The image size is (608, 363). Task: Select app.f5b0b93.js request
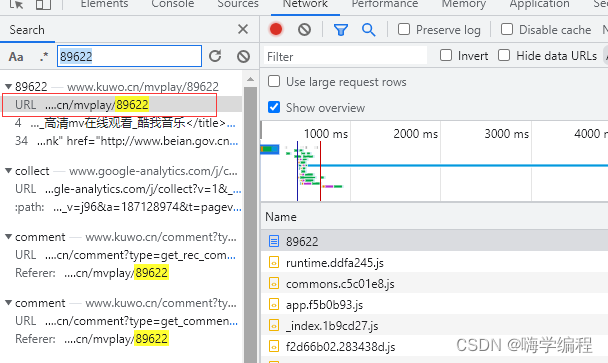(x=434, y=305)
